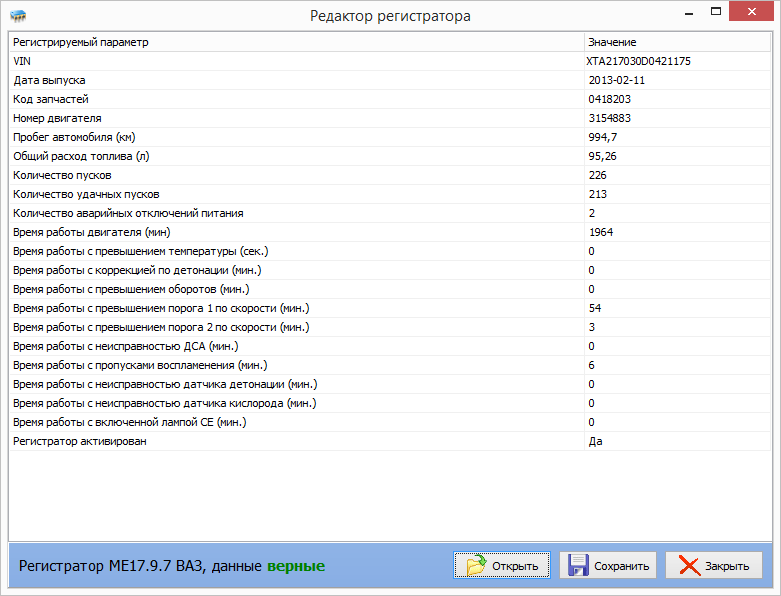Click the app icon in title bar
The image size is (781, 596).
pyautogui.click(x=18, y=16)
